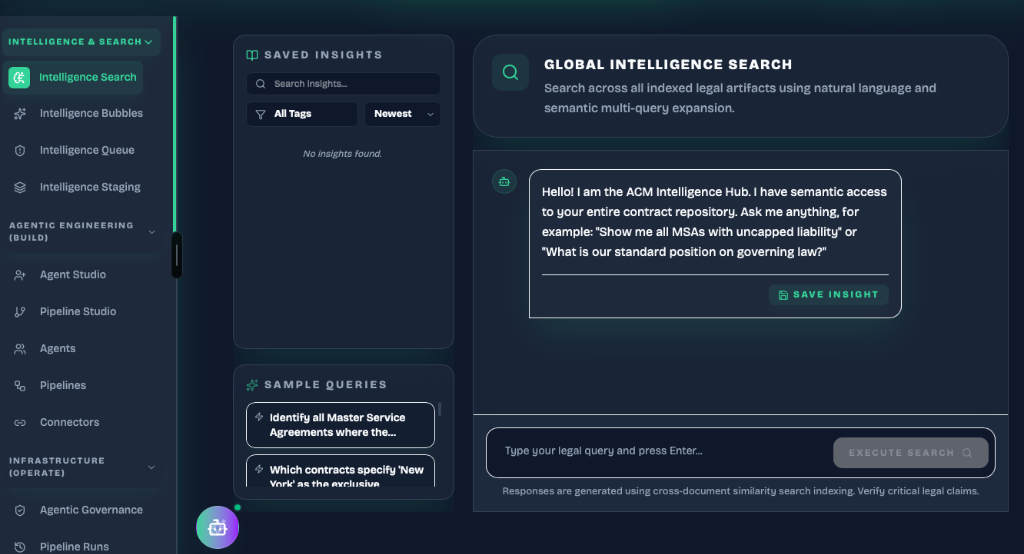Click the magnifier icon in Execute Search button
Image resolution: width=1024 pixels, height=554 pixels.
pyautogui.click(x=967, y=453)
